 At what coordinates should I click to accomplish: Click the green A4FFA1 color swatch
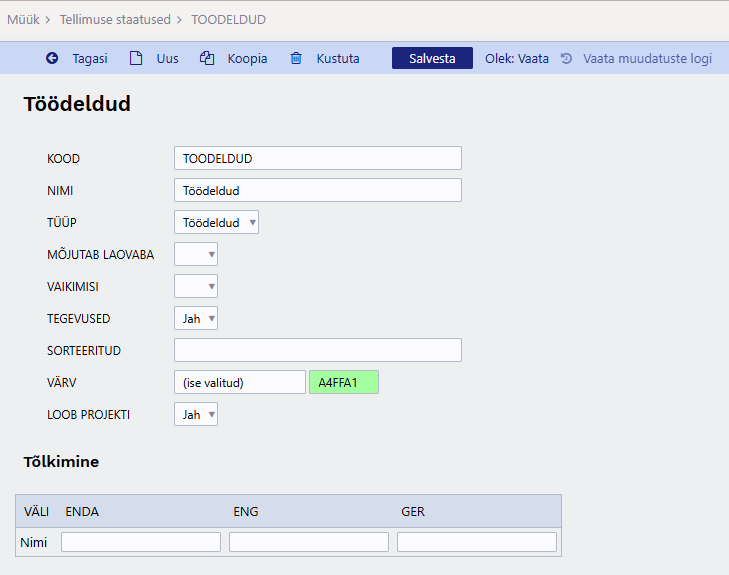coord(344,382)
